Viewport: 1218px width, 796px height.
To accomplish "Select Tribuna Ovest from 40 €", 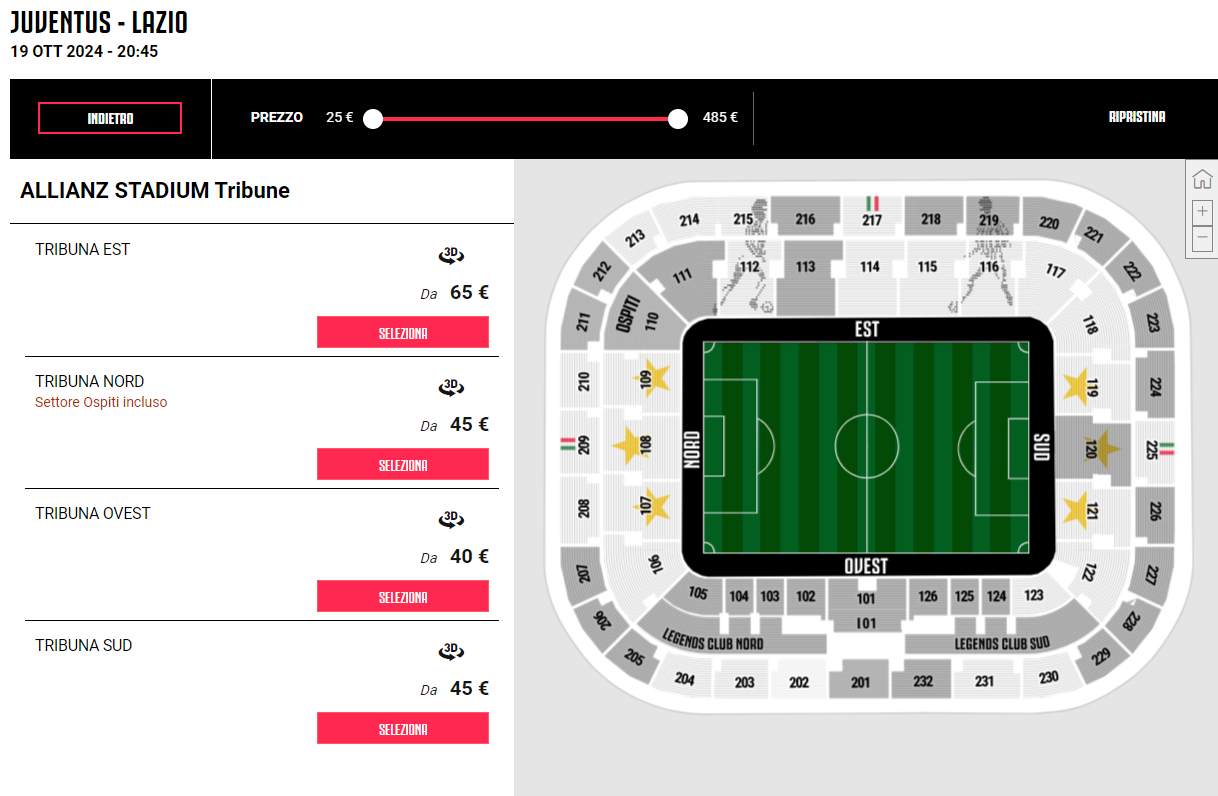I will pyautogui.click(x=403, y=596).
